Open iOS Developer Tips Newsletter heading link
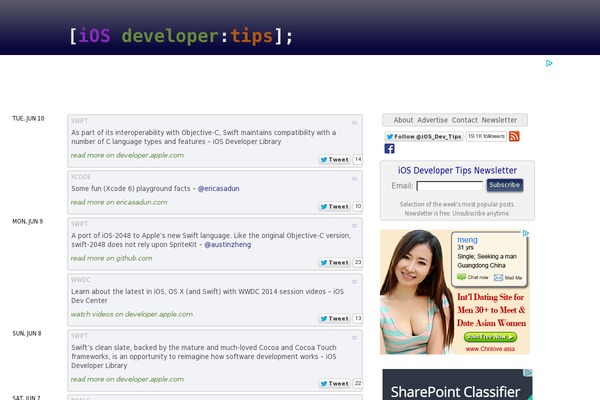Viewport: 600px width, 400px height. click(457, 170)
